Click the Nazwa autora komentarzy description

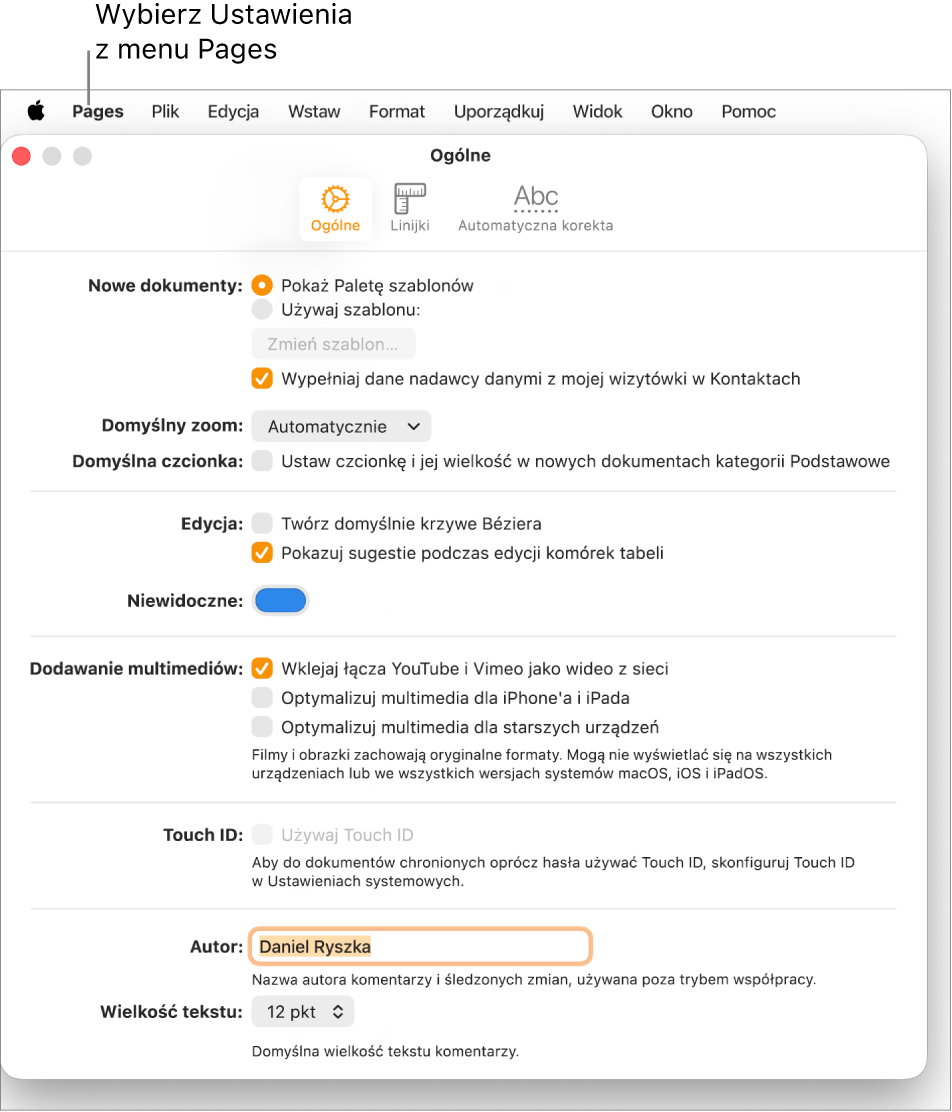point(533,979)
